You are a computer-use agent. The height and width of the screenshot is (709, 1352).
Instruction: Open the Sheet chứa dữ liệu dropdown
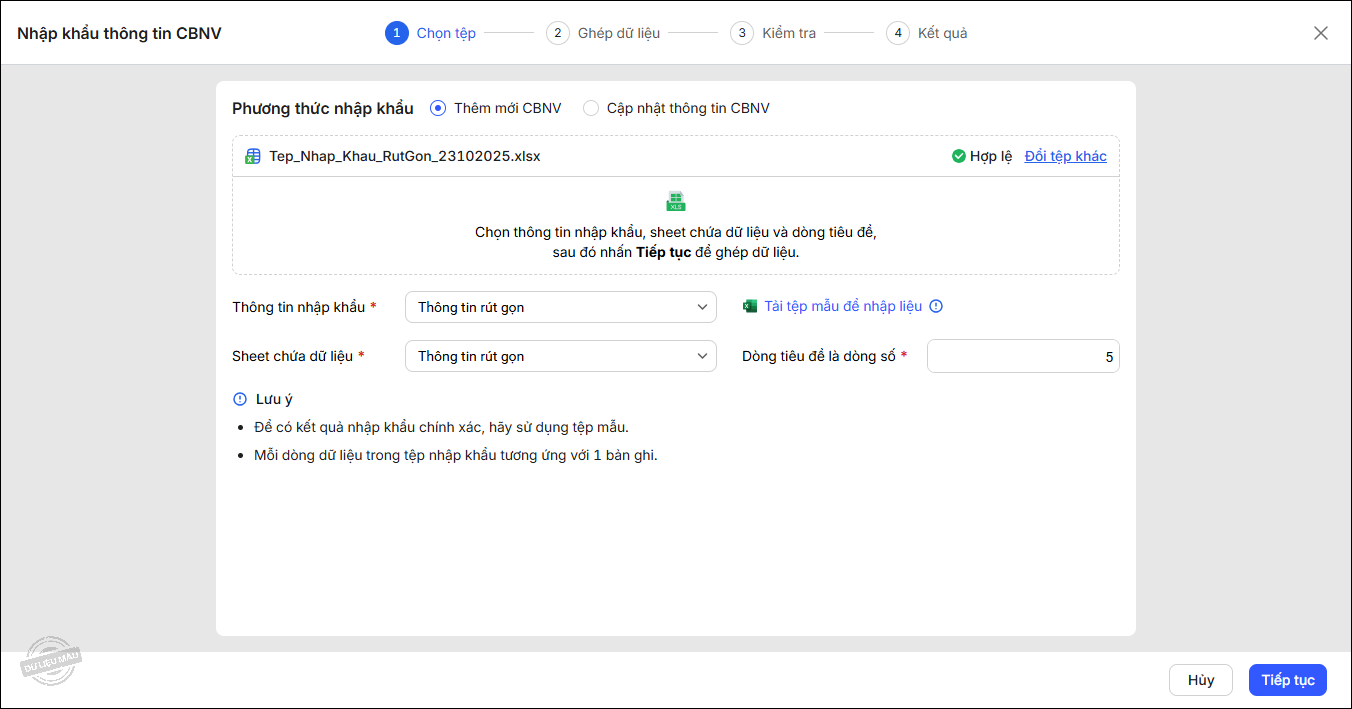click(560, 356)
